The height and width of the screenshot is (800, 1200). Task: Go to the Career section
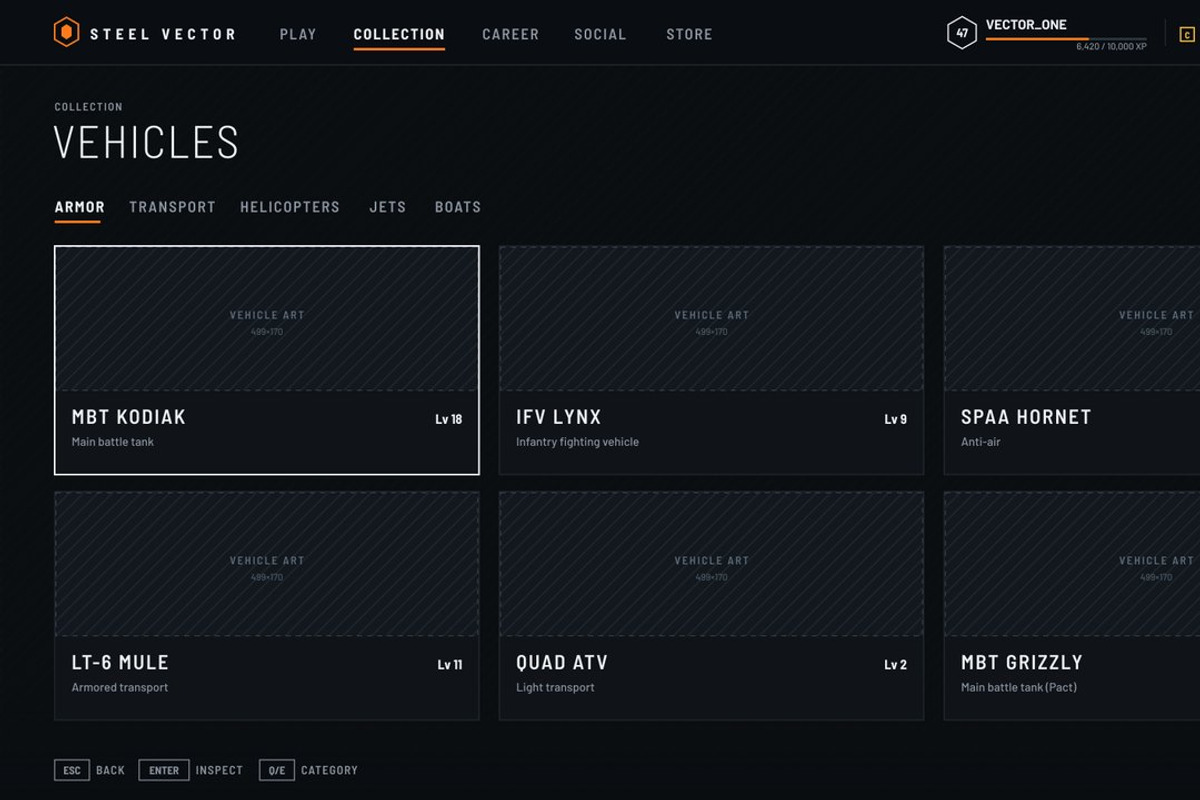(510, 34)
